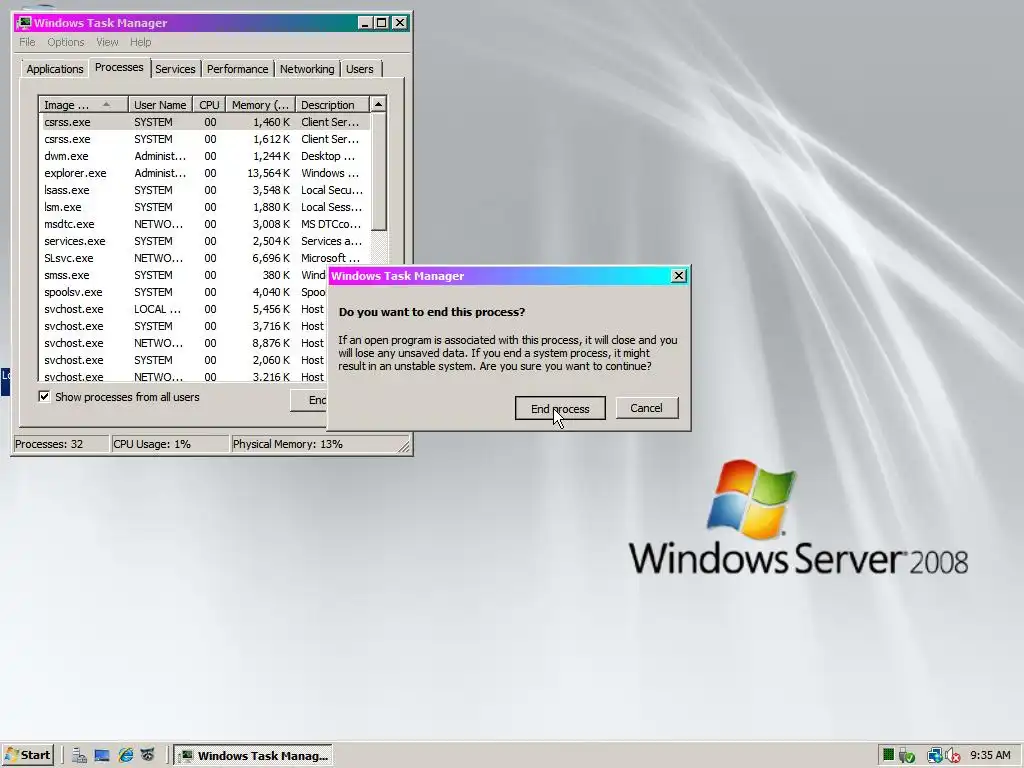
Task: Confirm with the End process button
Action: coord(560,408)
